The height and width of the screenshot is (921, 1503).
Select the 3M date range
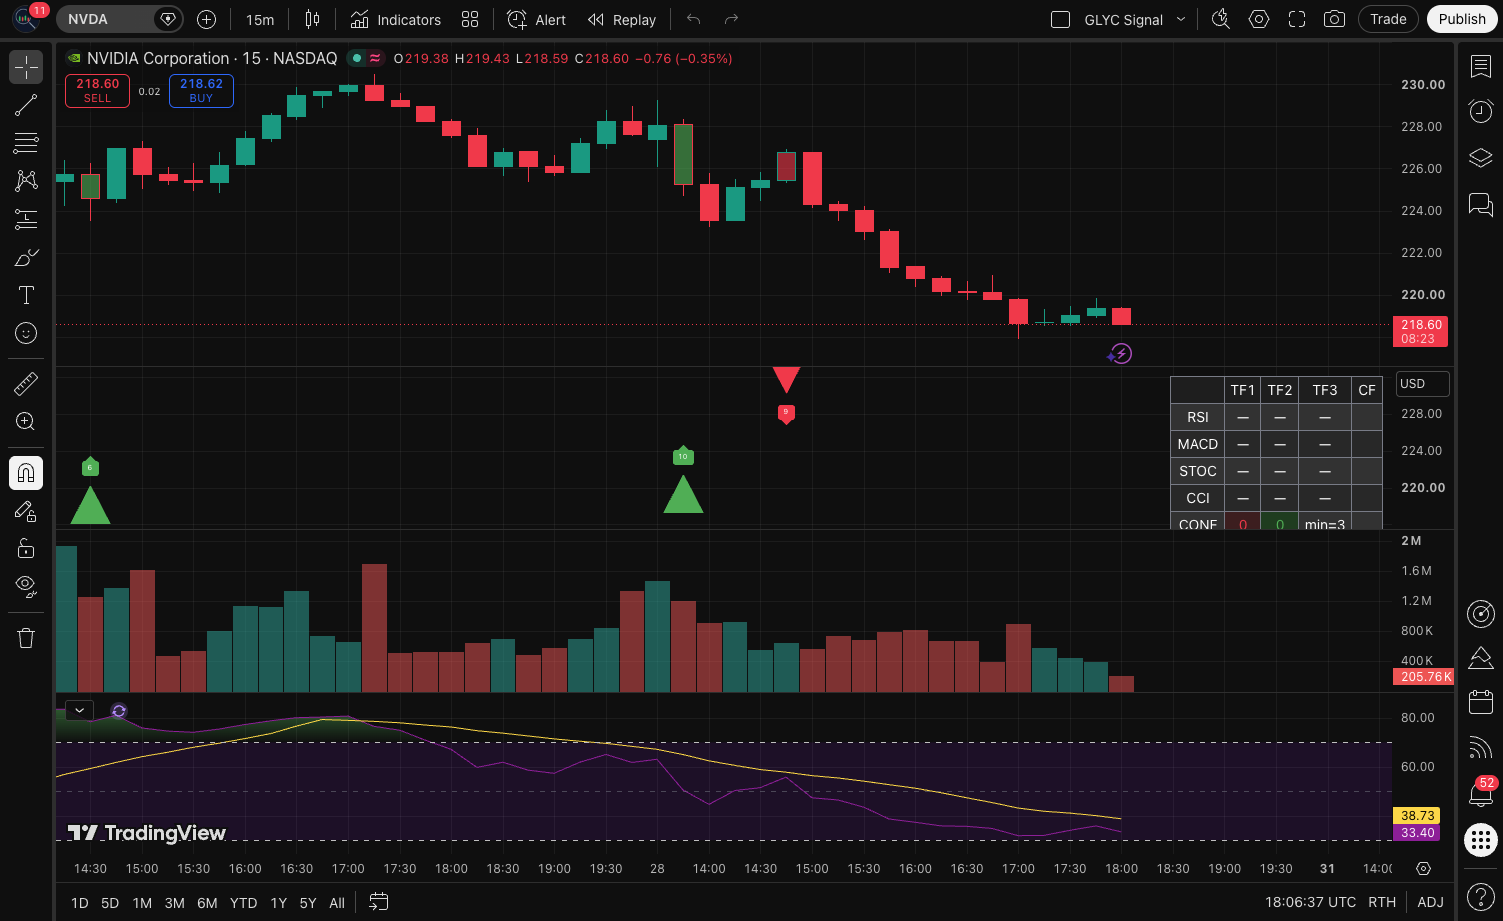[174, 902]
